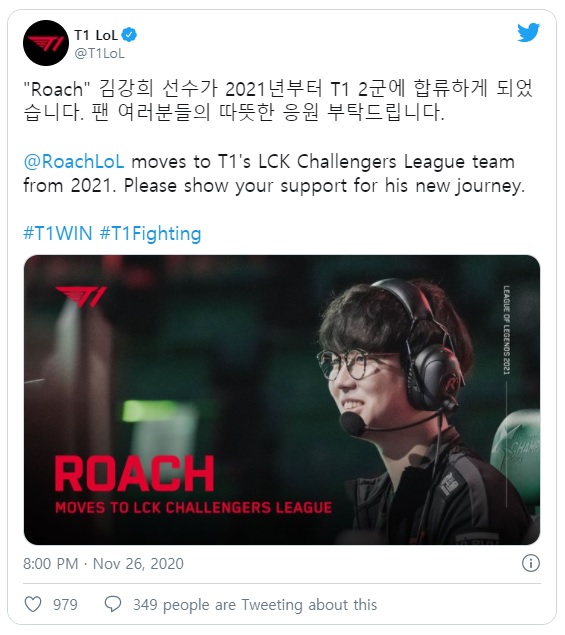Open replies via speech bubble icon

coord(113,604)
